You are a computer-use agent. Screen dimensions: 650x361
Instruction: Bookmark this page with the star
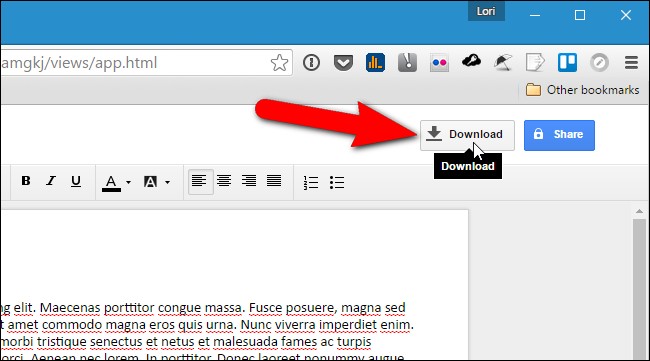[x=279, y=63]
